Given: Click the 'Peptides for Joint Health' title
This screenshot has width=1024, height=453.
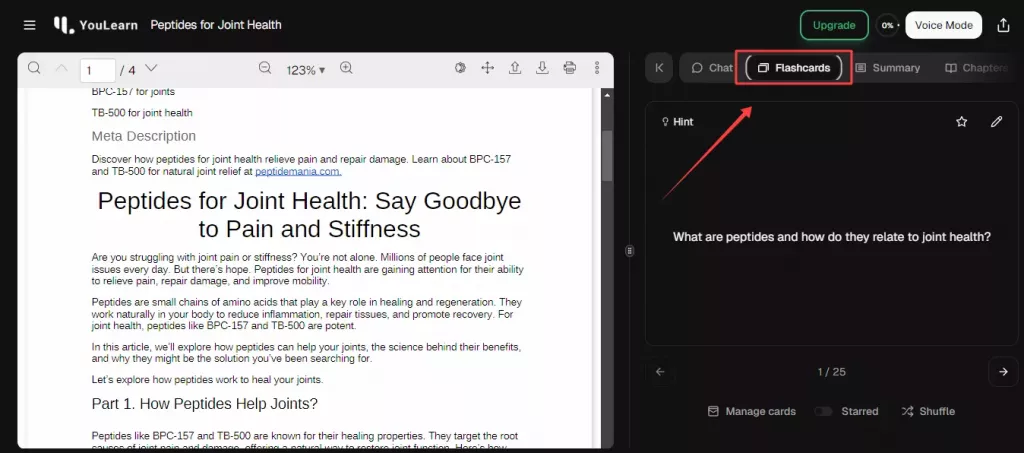Looking at the screenshot, I should point(216,25).
